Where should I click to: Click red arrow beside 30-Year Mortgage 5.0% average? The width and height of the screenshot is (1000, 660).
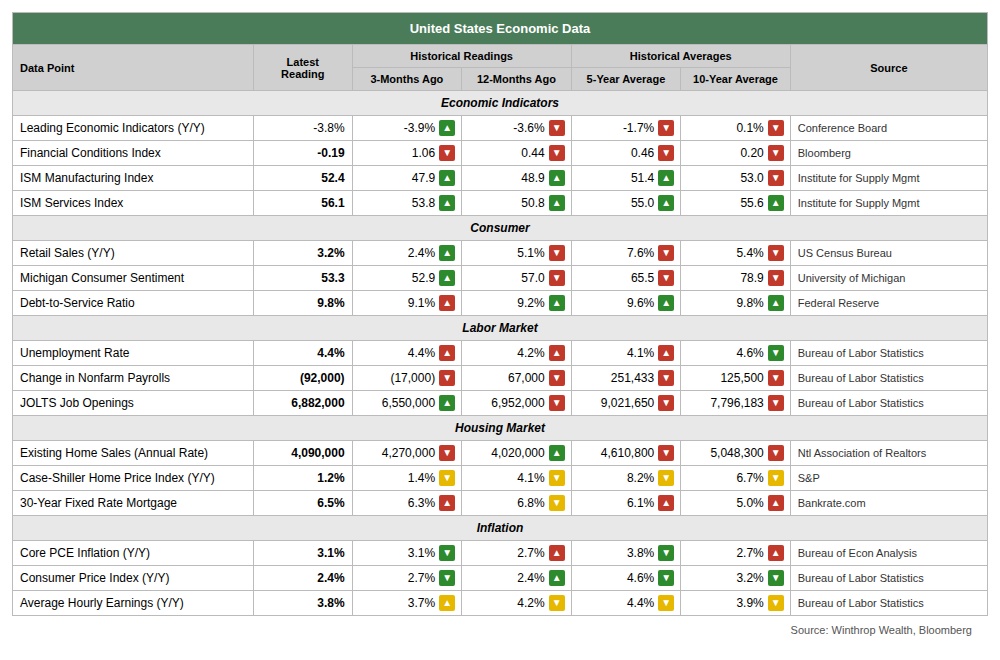coord(775,503)
